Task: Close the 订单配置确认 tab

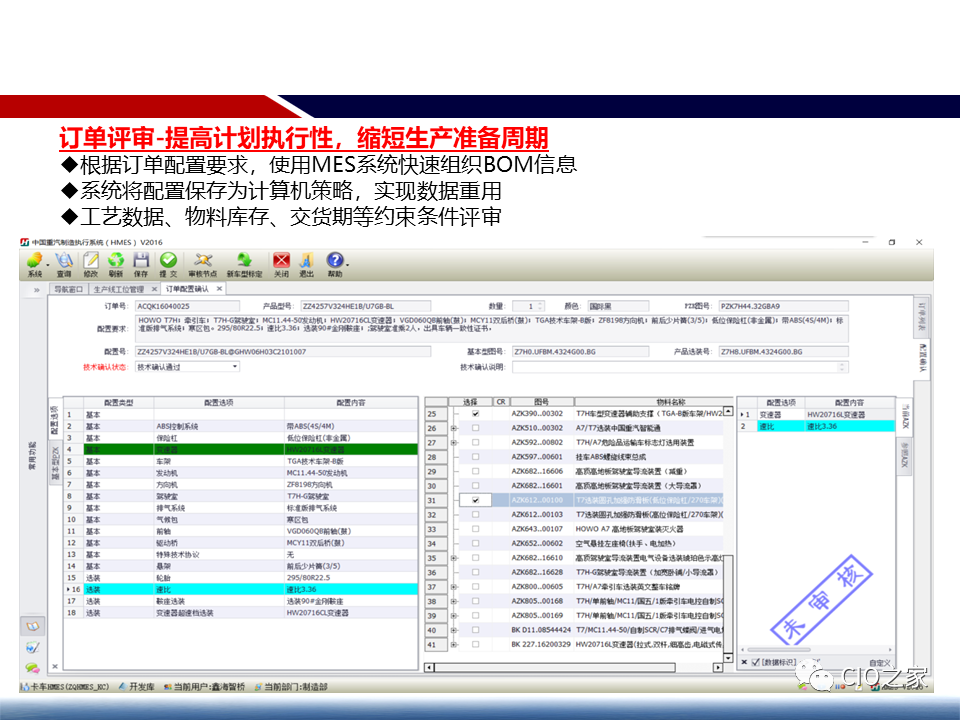Action: 219,288
